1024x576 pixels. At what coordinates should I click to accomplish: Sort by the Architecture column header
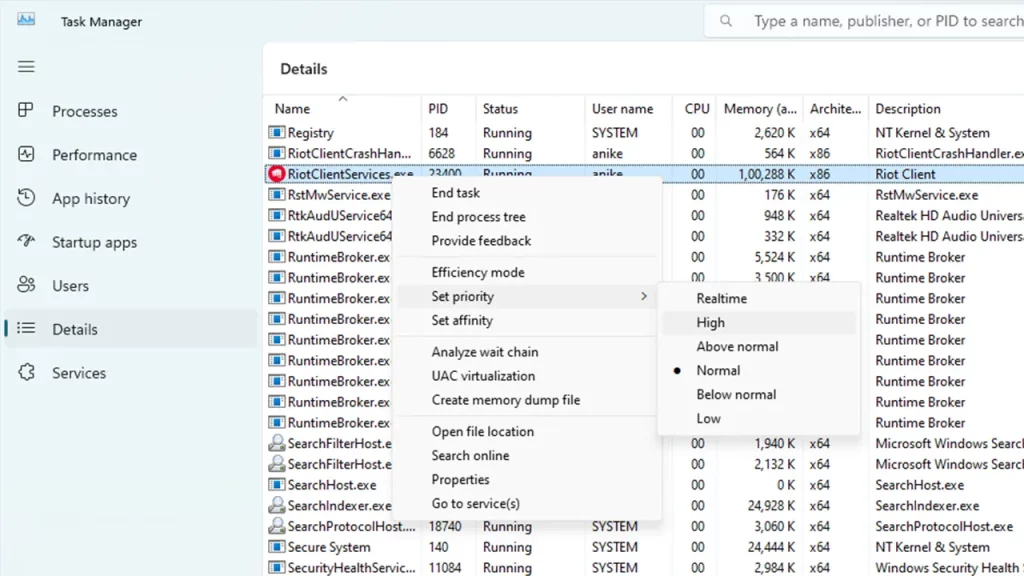pos(836,109)
